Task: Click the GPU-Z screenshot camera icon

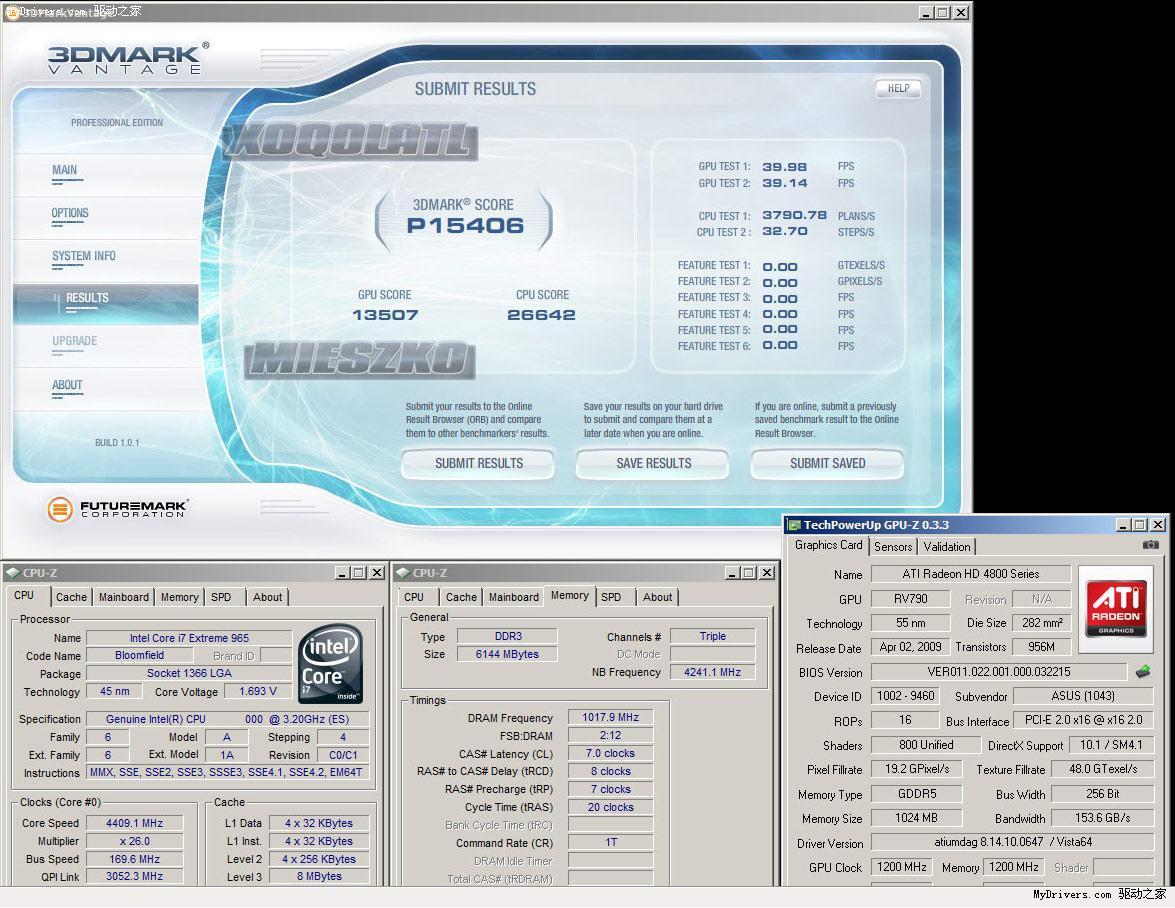Action: pos(1150,545)
